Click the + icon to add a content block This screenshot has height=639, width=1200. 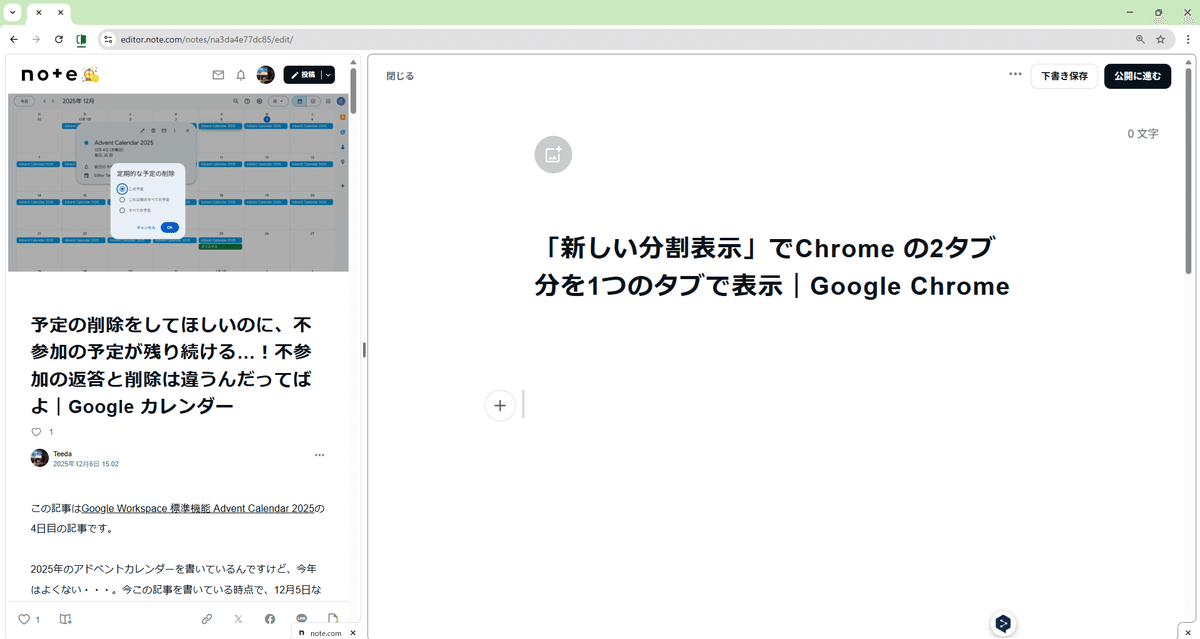tap(500, 405)
